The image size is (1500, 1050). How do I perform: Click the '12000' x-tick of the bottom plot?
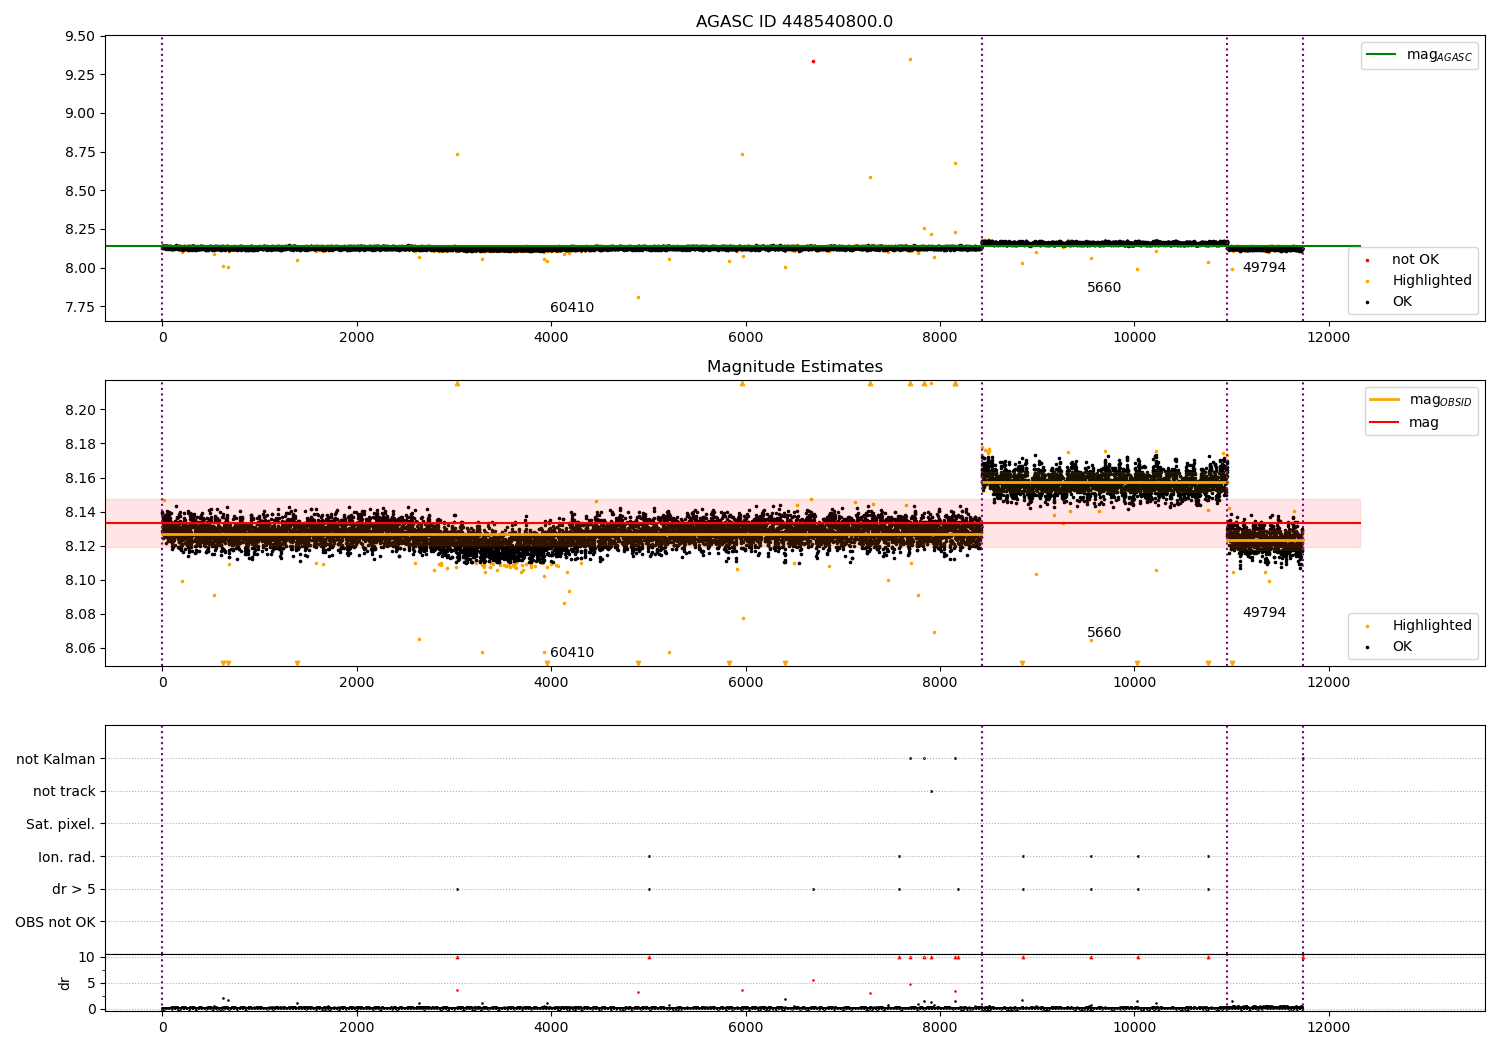(x=1328, y=1028)
